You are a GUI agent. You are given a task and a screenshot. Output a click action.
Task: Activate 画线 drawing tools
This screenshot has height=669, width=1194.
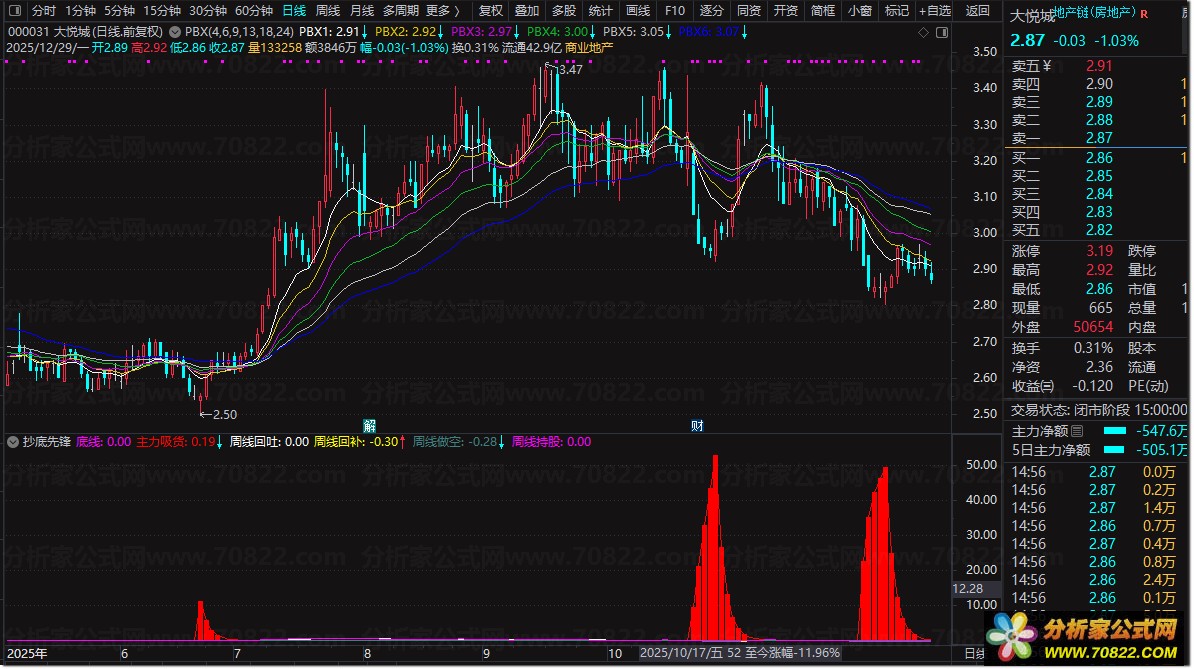click(637, 11)
